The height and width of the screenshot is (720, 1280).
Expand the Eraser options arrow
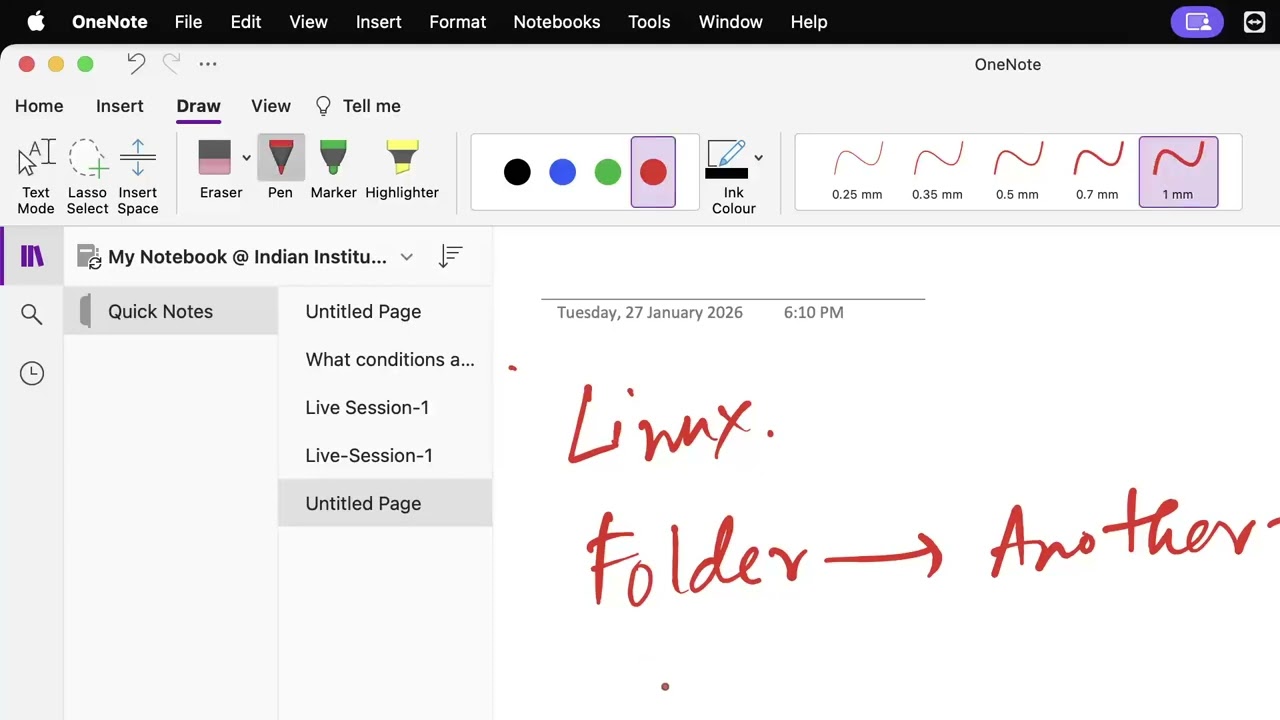pyautogui.click(x=246, y=158)
